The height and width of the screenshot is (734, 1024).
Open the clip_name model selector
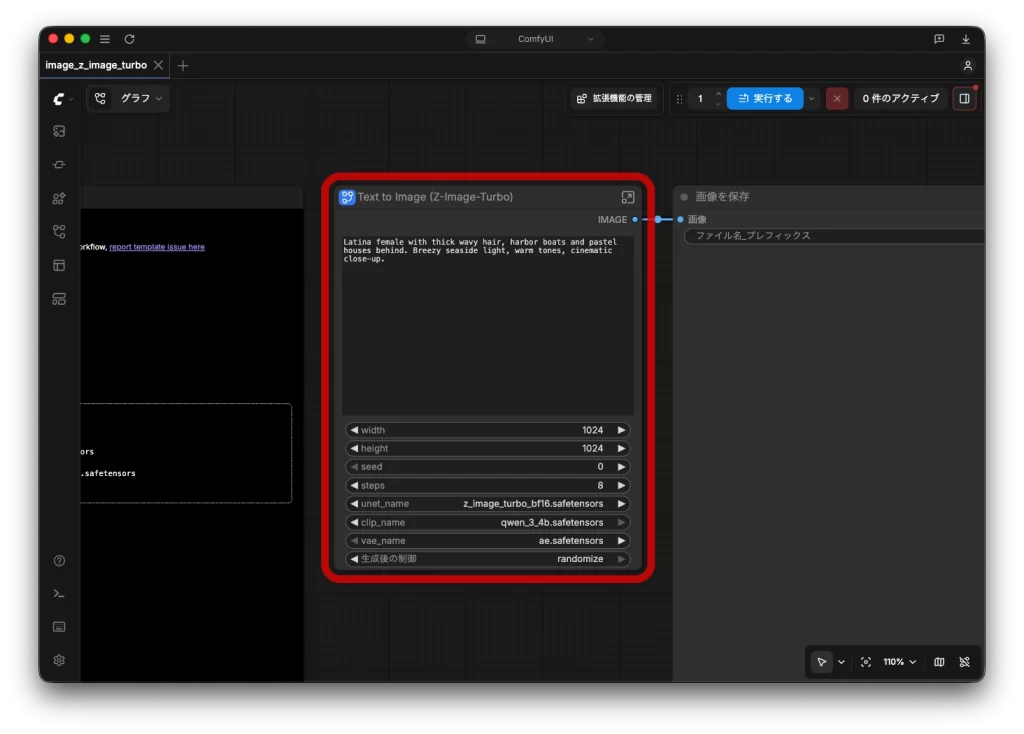(x=487, y=522)
